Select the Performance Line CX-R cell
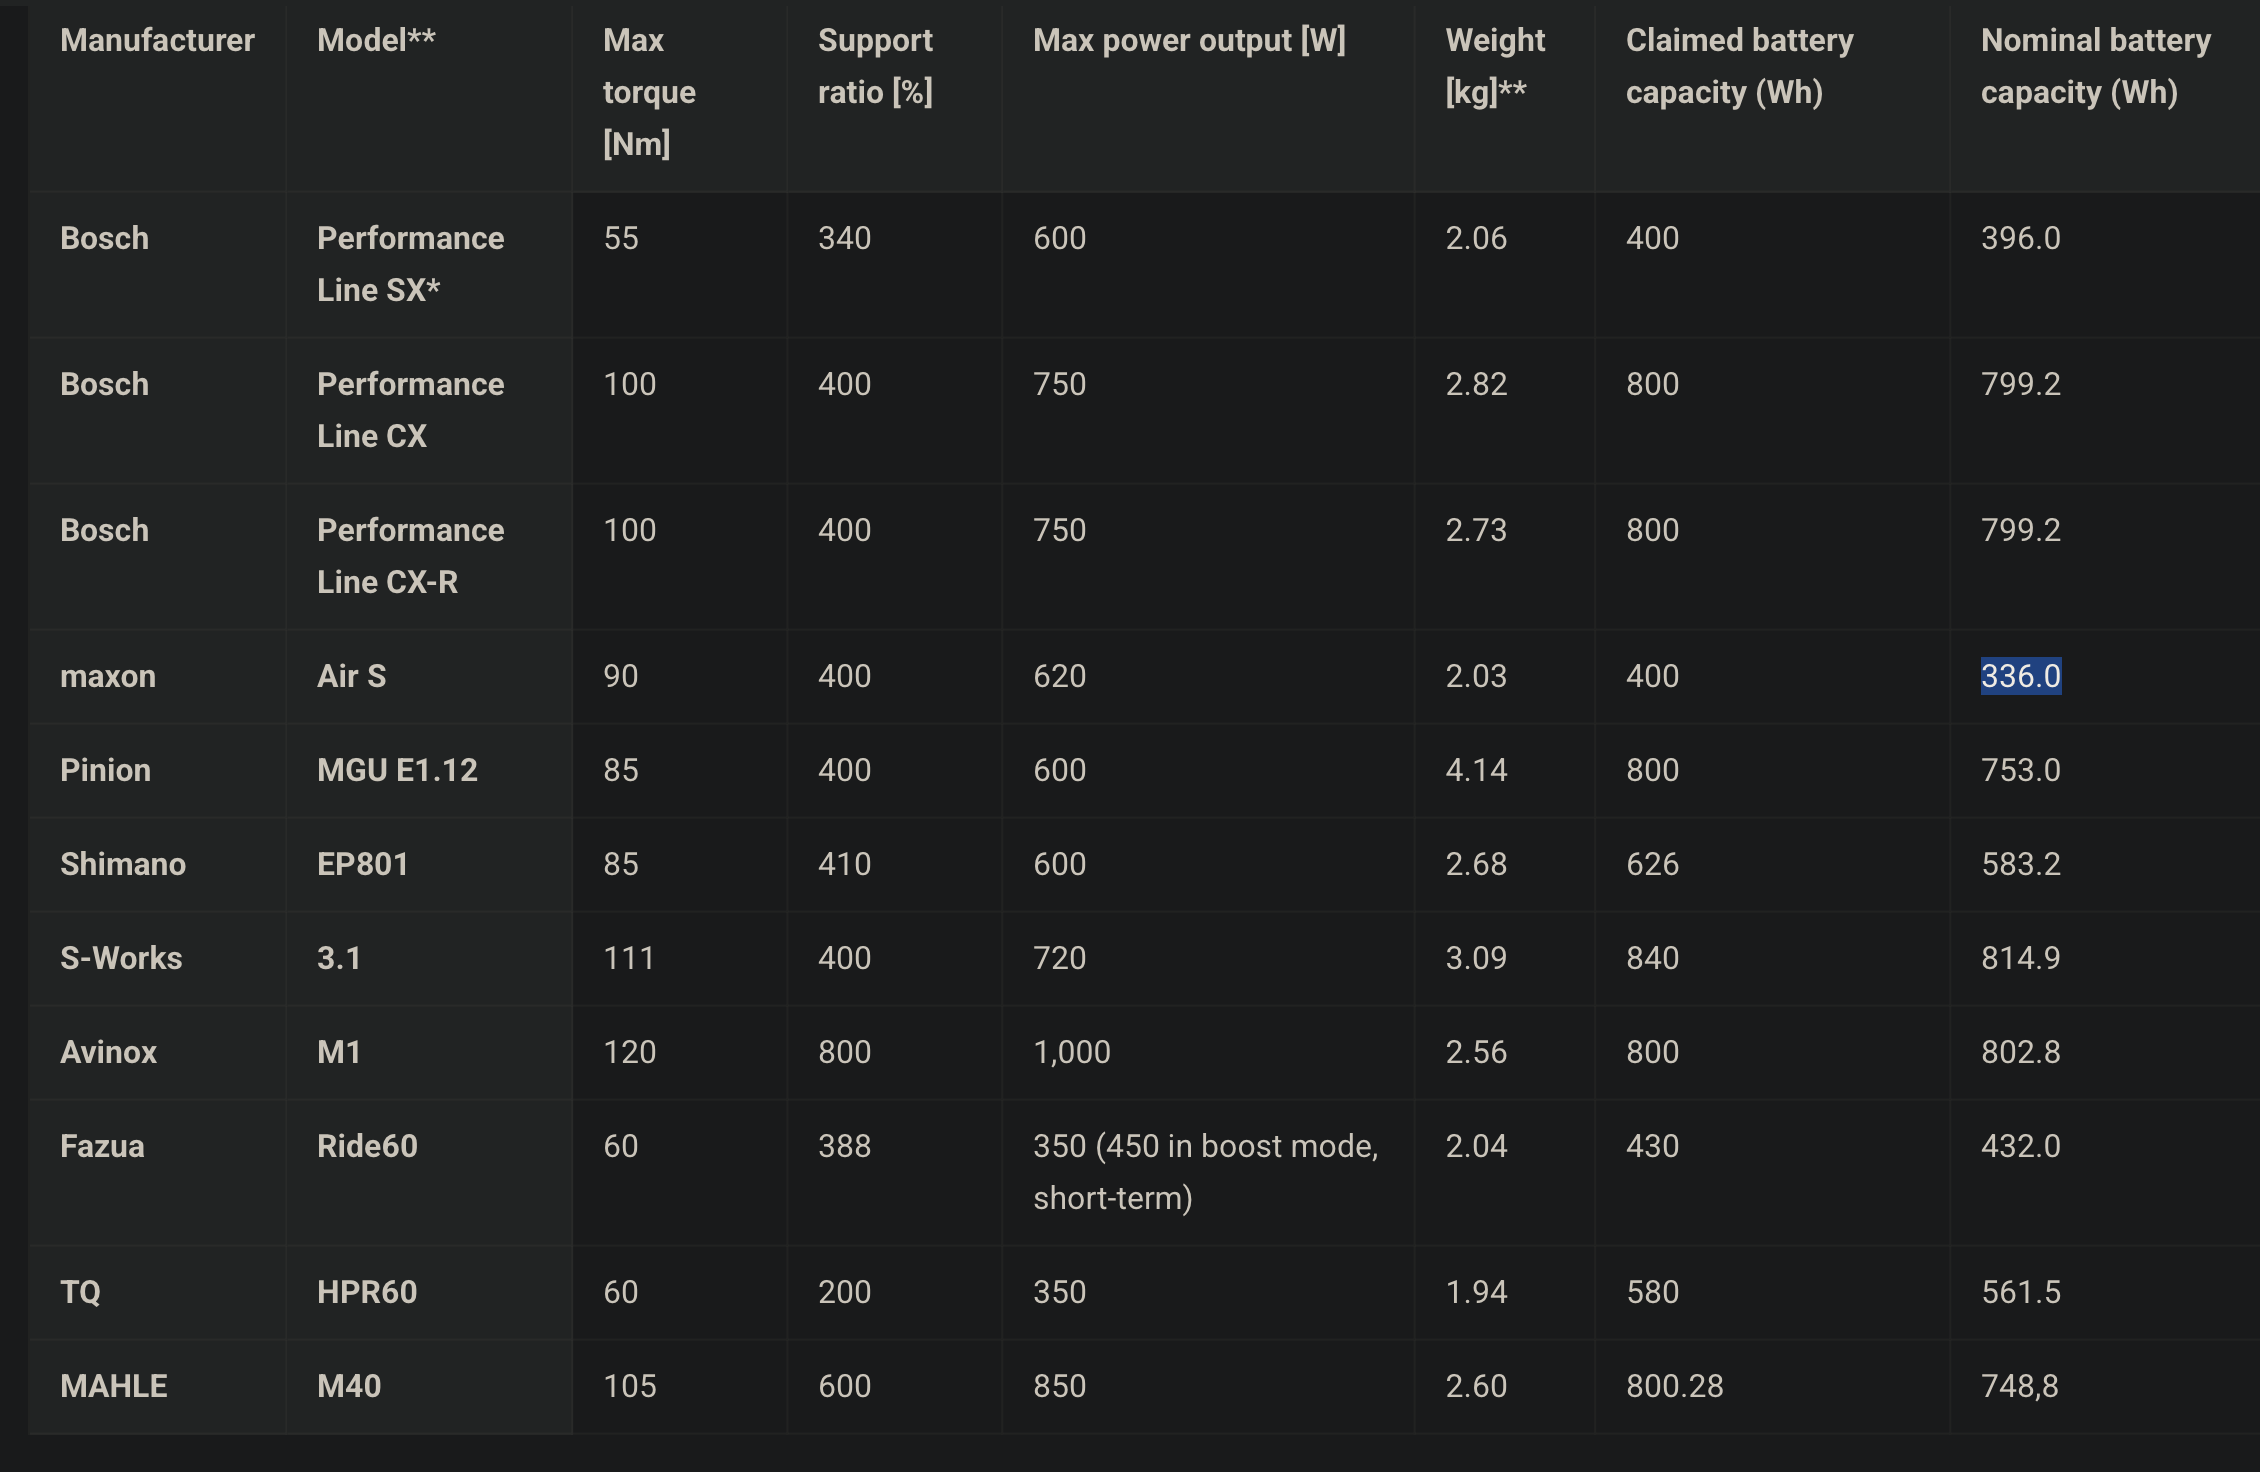The image size is (2260, 1472). [410, 556]
